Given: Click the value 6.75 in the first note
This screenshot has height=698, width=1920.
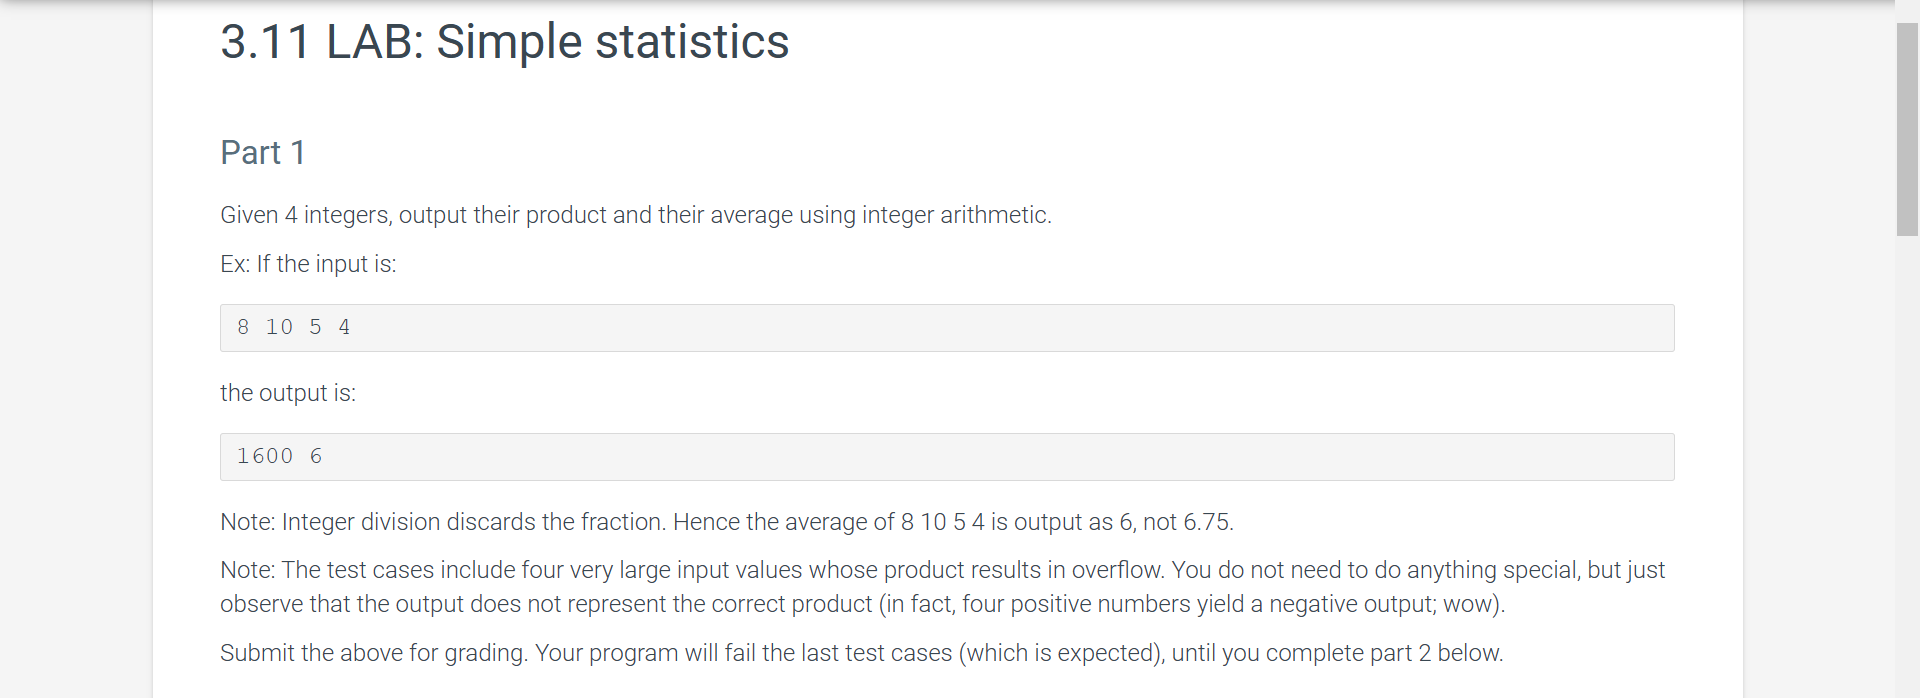Looking at the screenshot, I should coord(1207,522).
